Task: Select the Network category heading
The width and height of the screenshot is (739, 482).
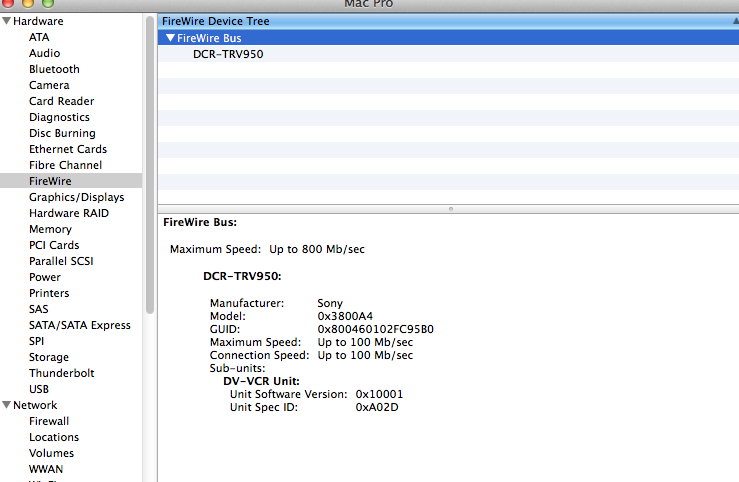Action: (x=35, y=406)
